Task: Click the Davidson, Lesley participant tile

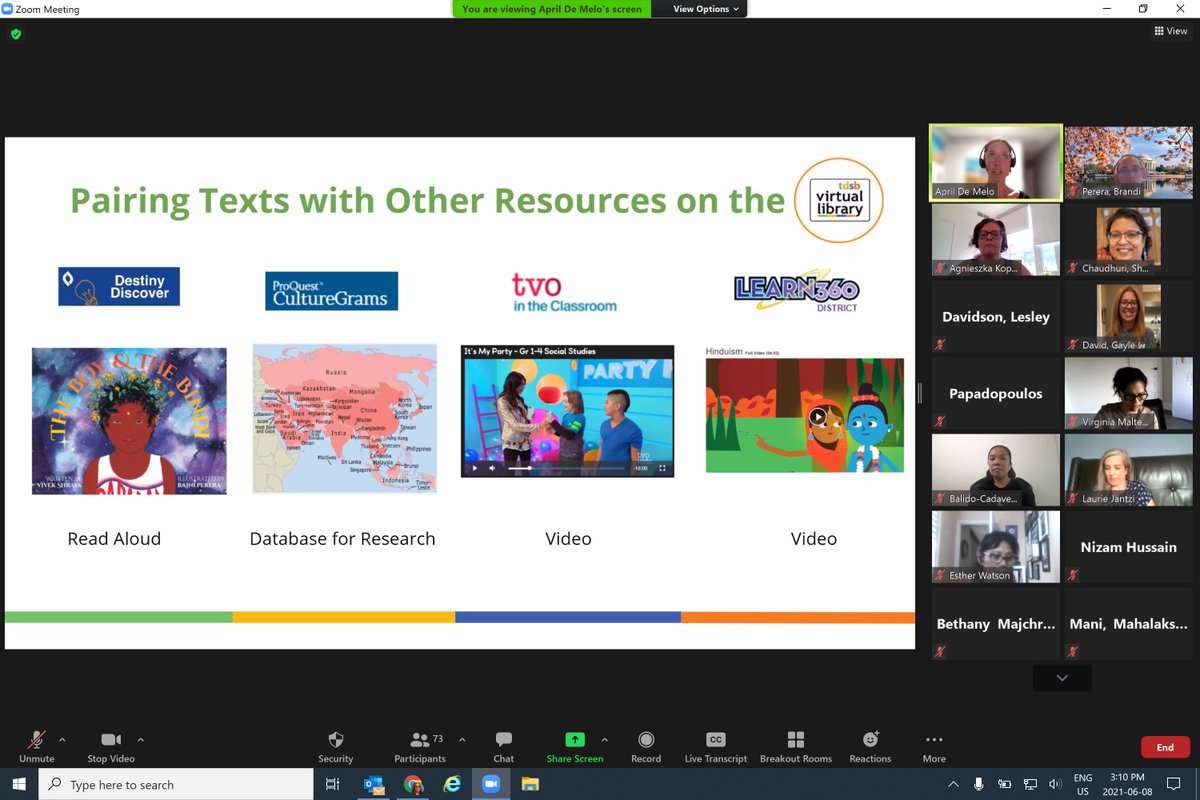Action: [x=996, y=316]
